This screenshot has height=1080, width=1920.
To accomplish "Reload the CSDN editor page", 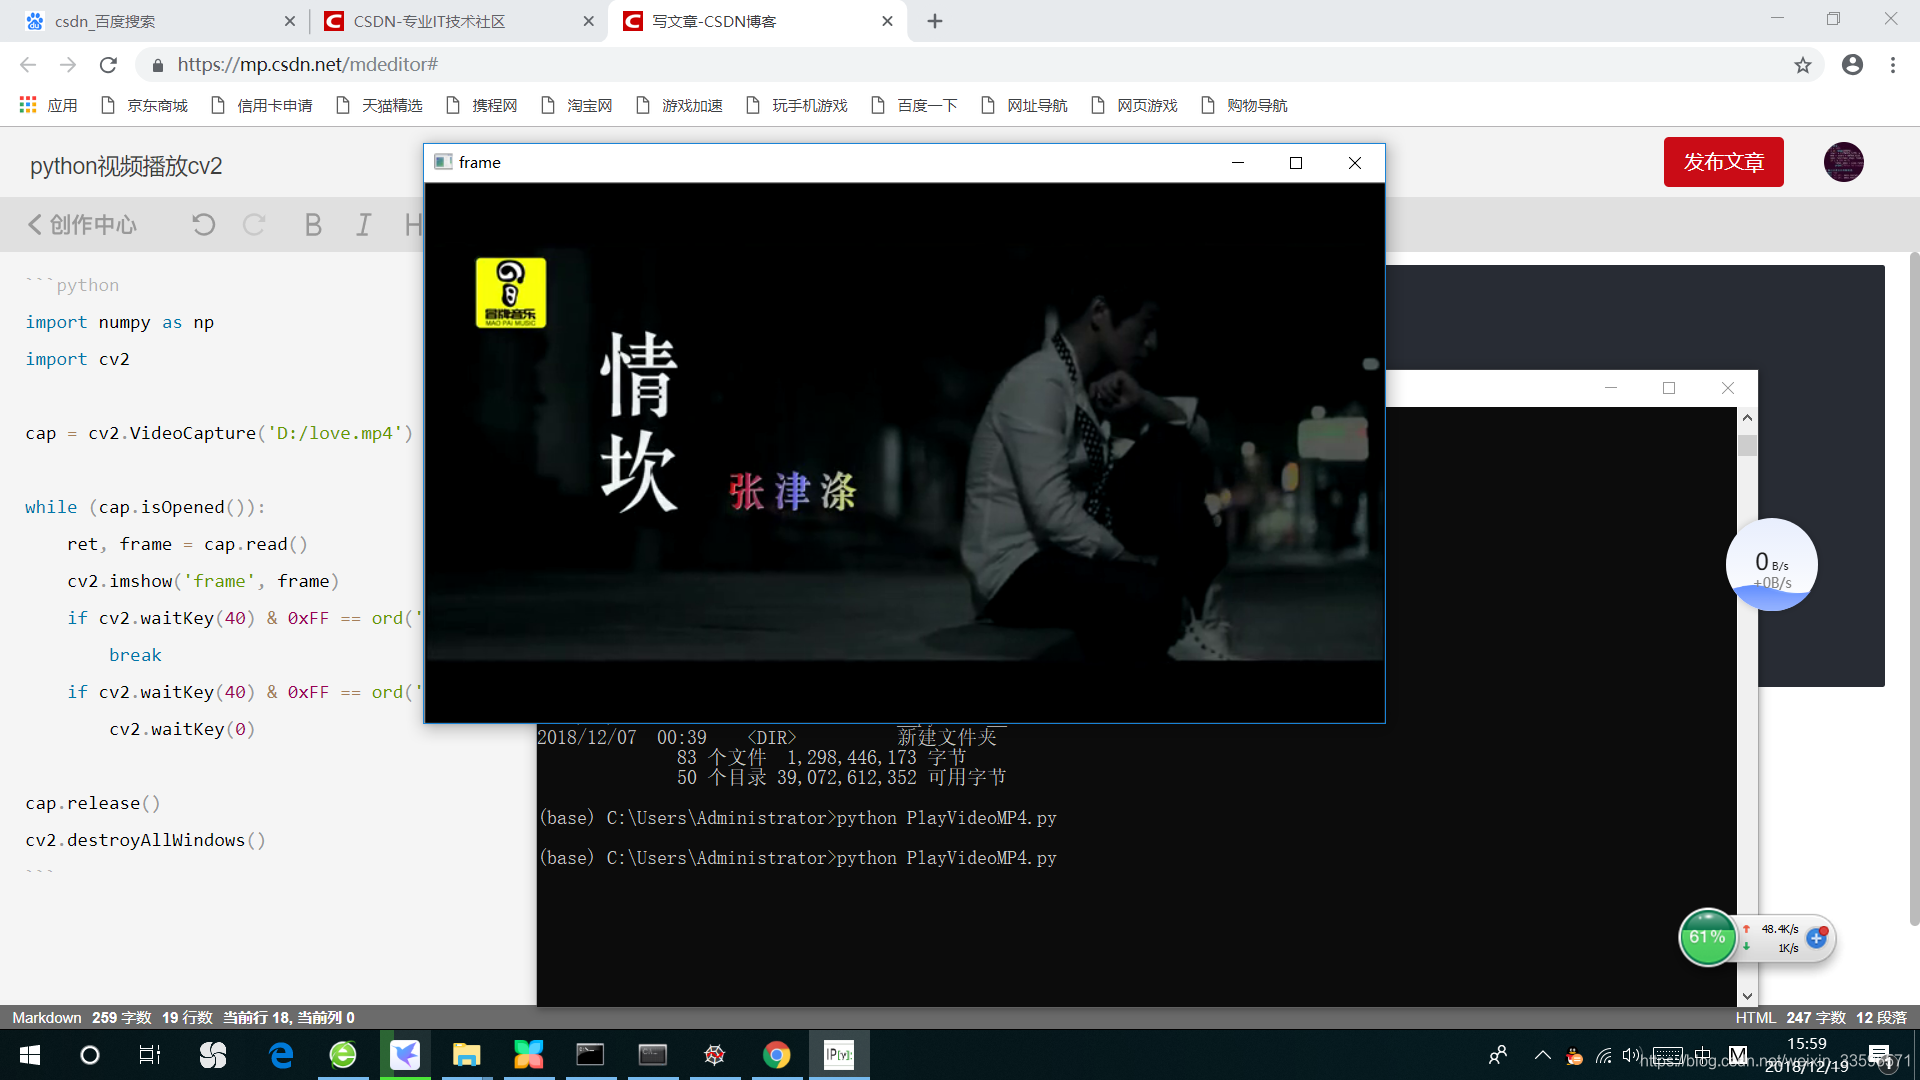I will tap(108, 65).
